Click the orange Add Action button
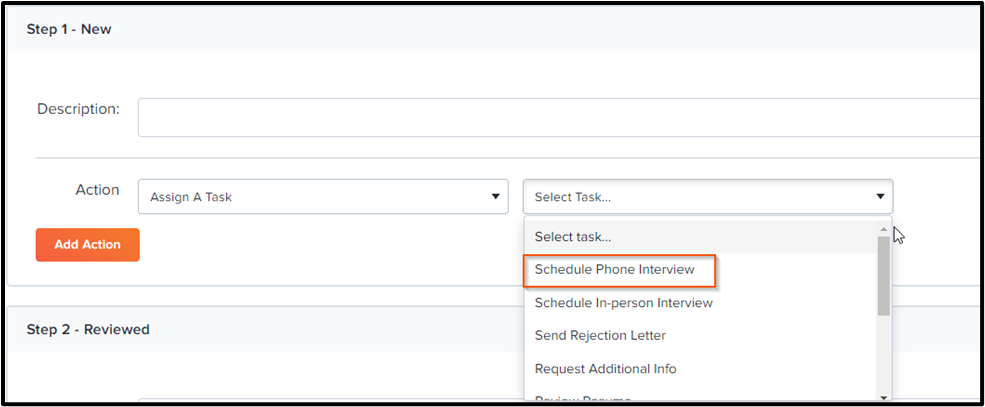Screen dimensions: 985x407 [87, 244]
